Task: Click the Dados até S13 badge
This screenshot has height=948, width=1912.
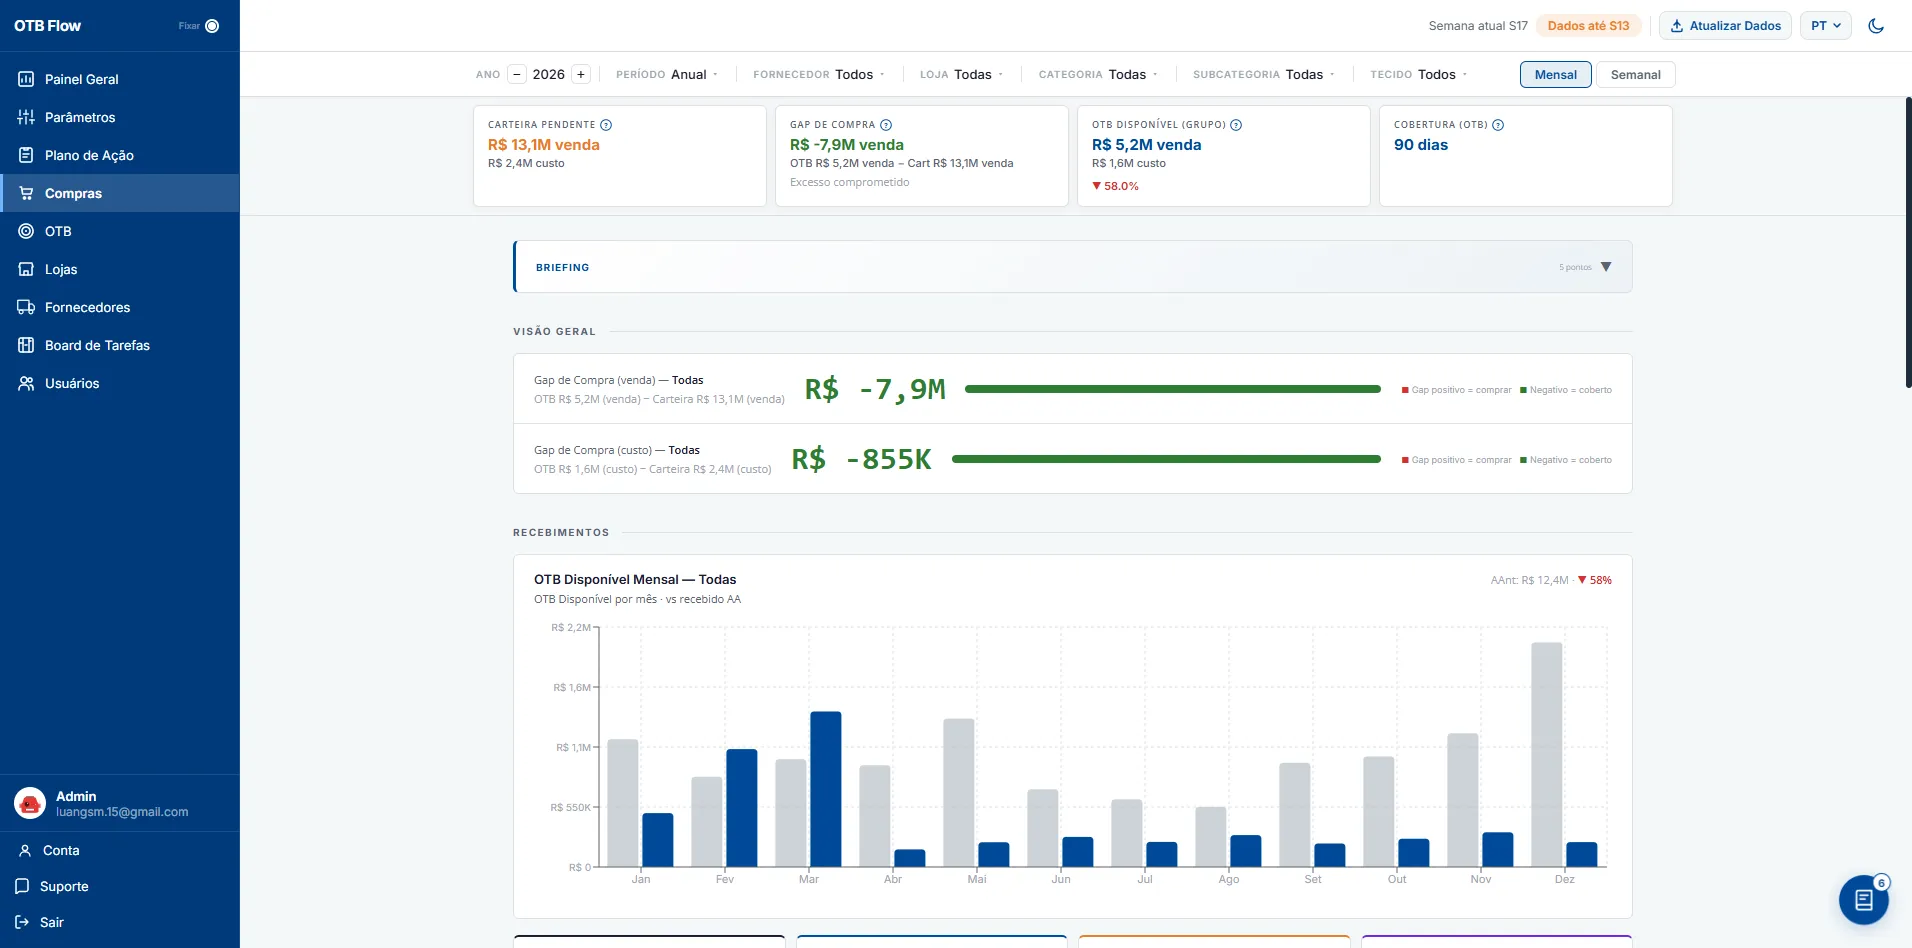Action: pos(1588,26)
